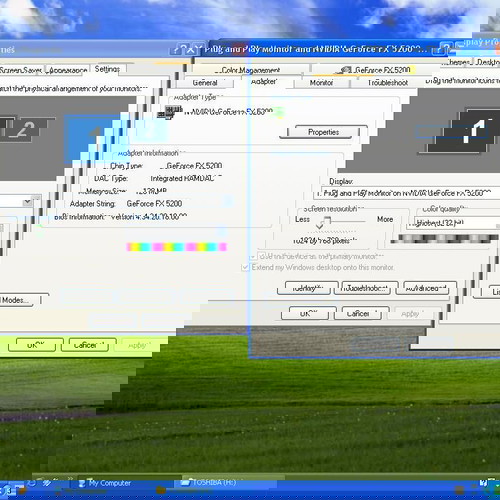Click the More label by the resolution slider

[x=385, y=219]
